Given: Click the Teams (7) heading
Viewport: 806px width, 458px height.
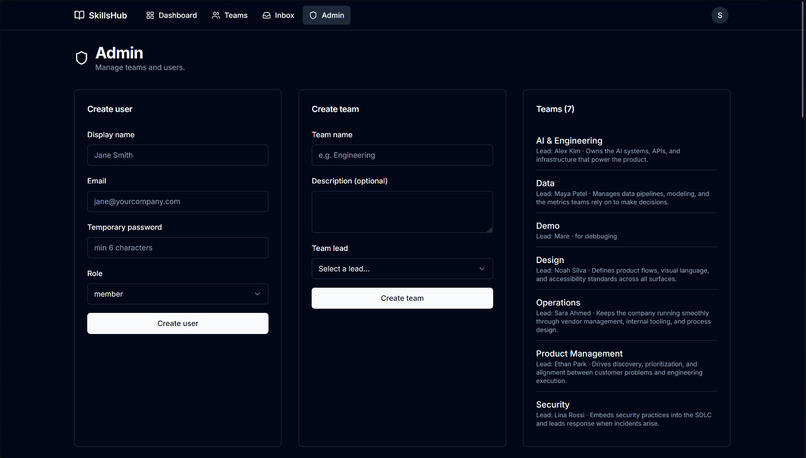Looking at the screenshot, I should coord(555,109).
